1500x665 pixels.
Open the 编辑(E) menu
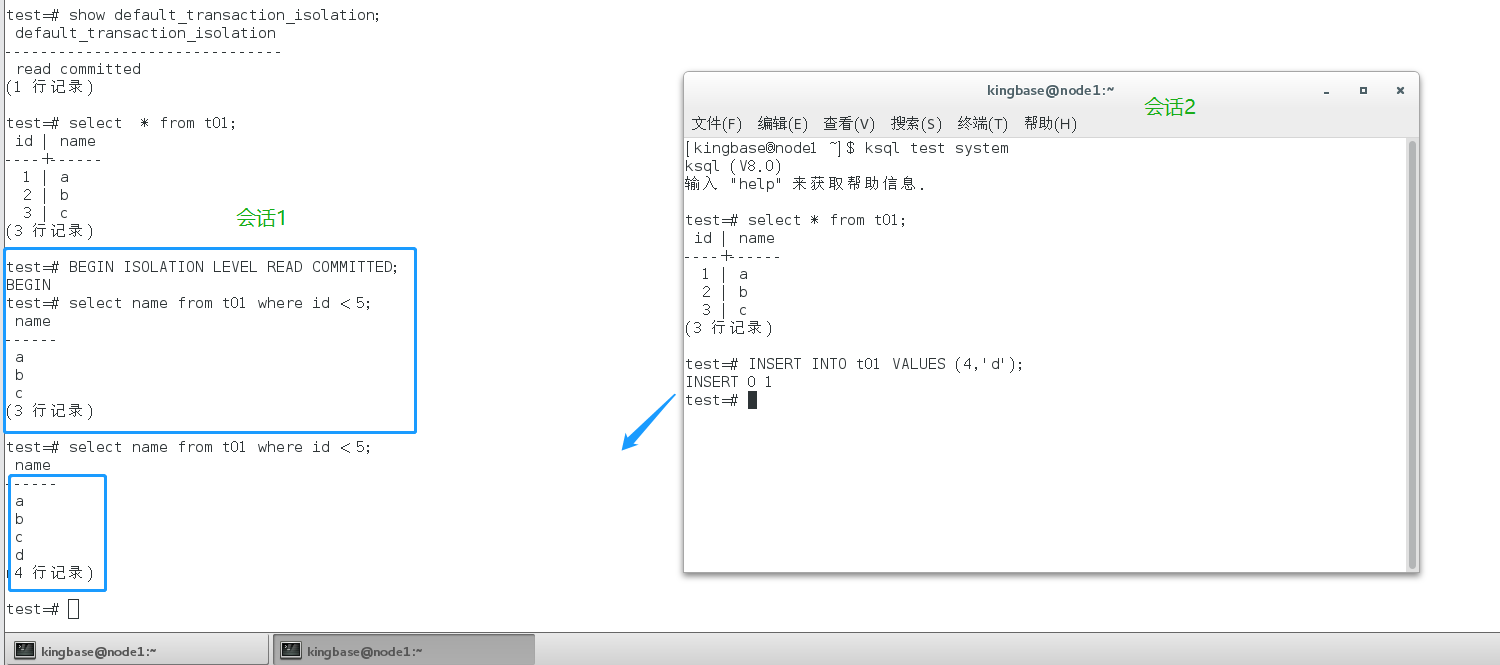pyautogui.click(x=782, y=124)
